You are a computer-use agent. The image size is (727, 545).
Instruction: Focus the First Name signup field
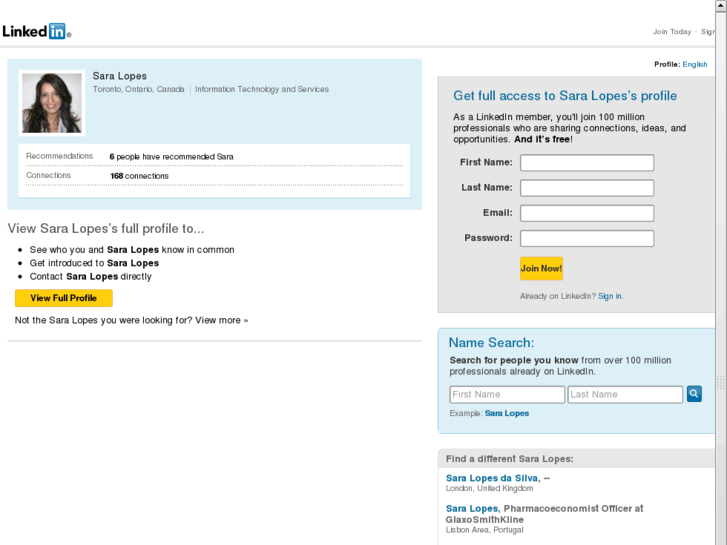(x=587, y=163)
